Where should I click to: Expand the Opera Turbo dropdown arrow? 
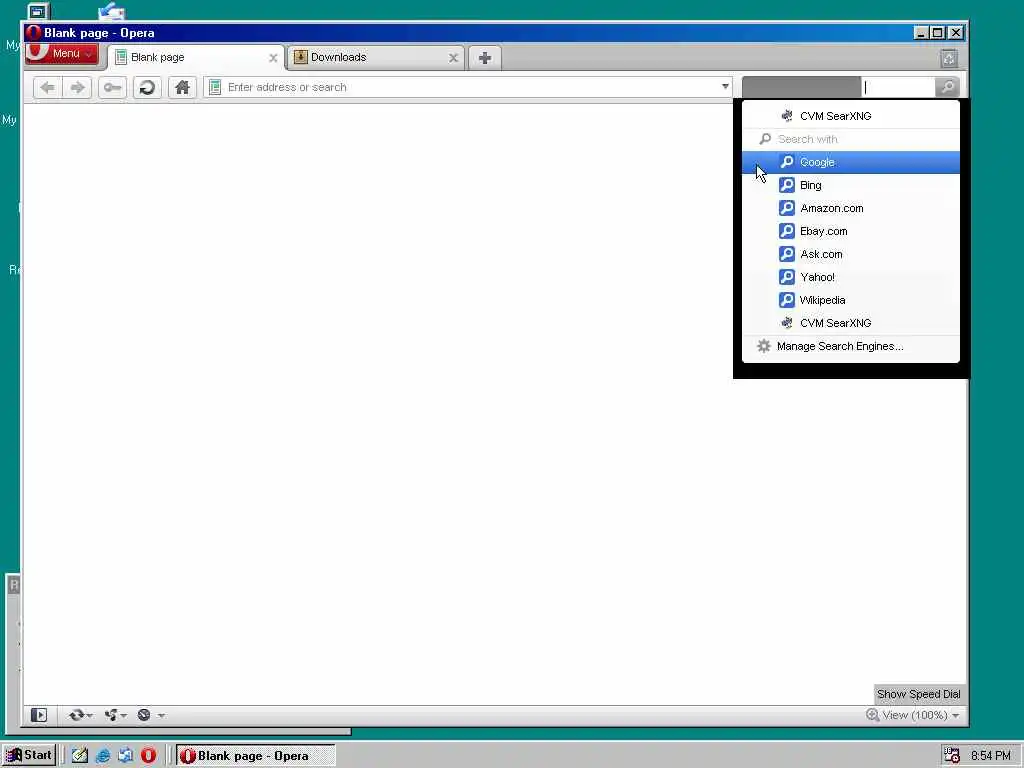(x=161, y=715)
